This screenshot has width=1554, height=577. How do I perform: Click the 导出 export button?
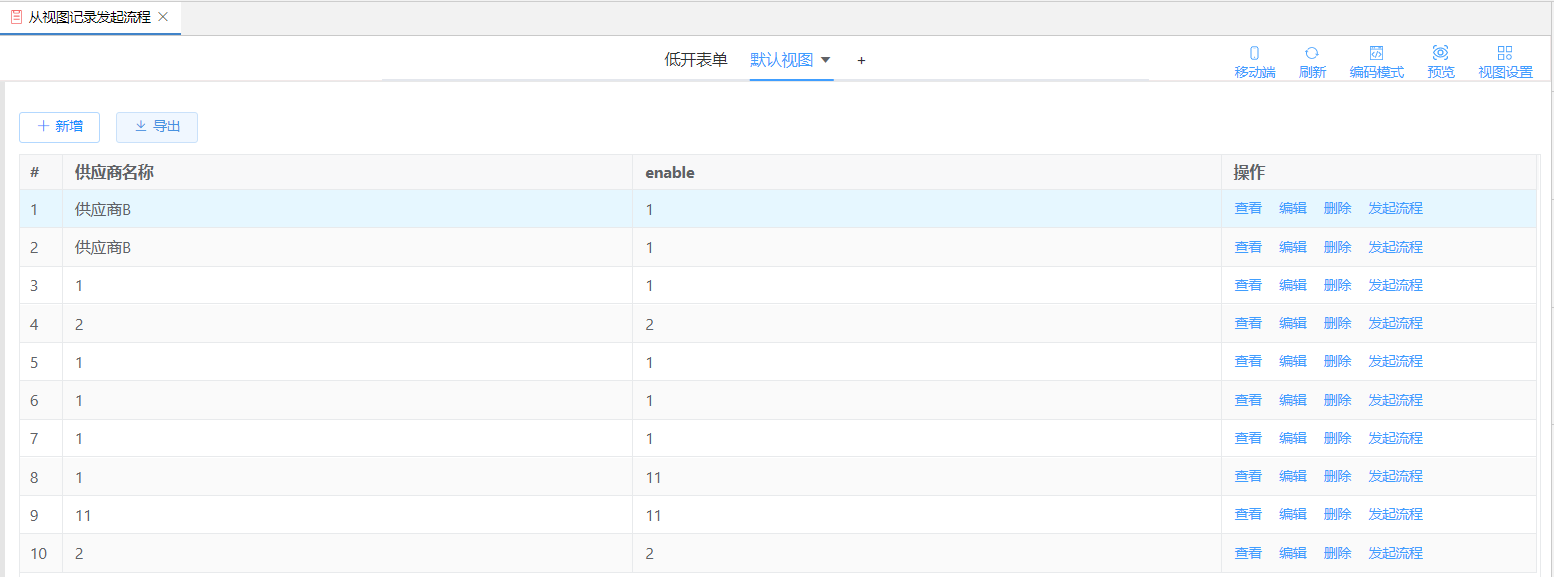point(157,127)
